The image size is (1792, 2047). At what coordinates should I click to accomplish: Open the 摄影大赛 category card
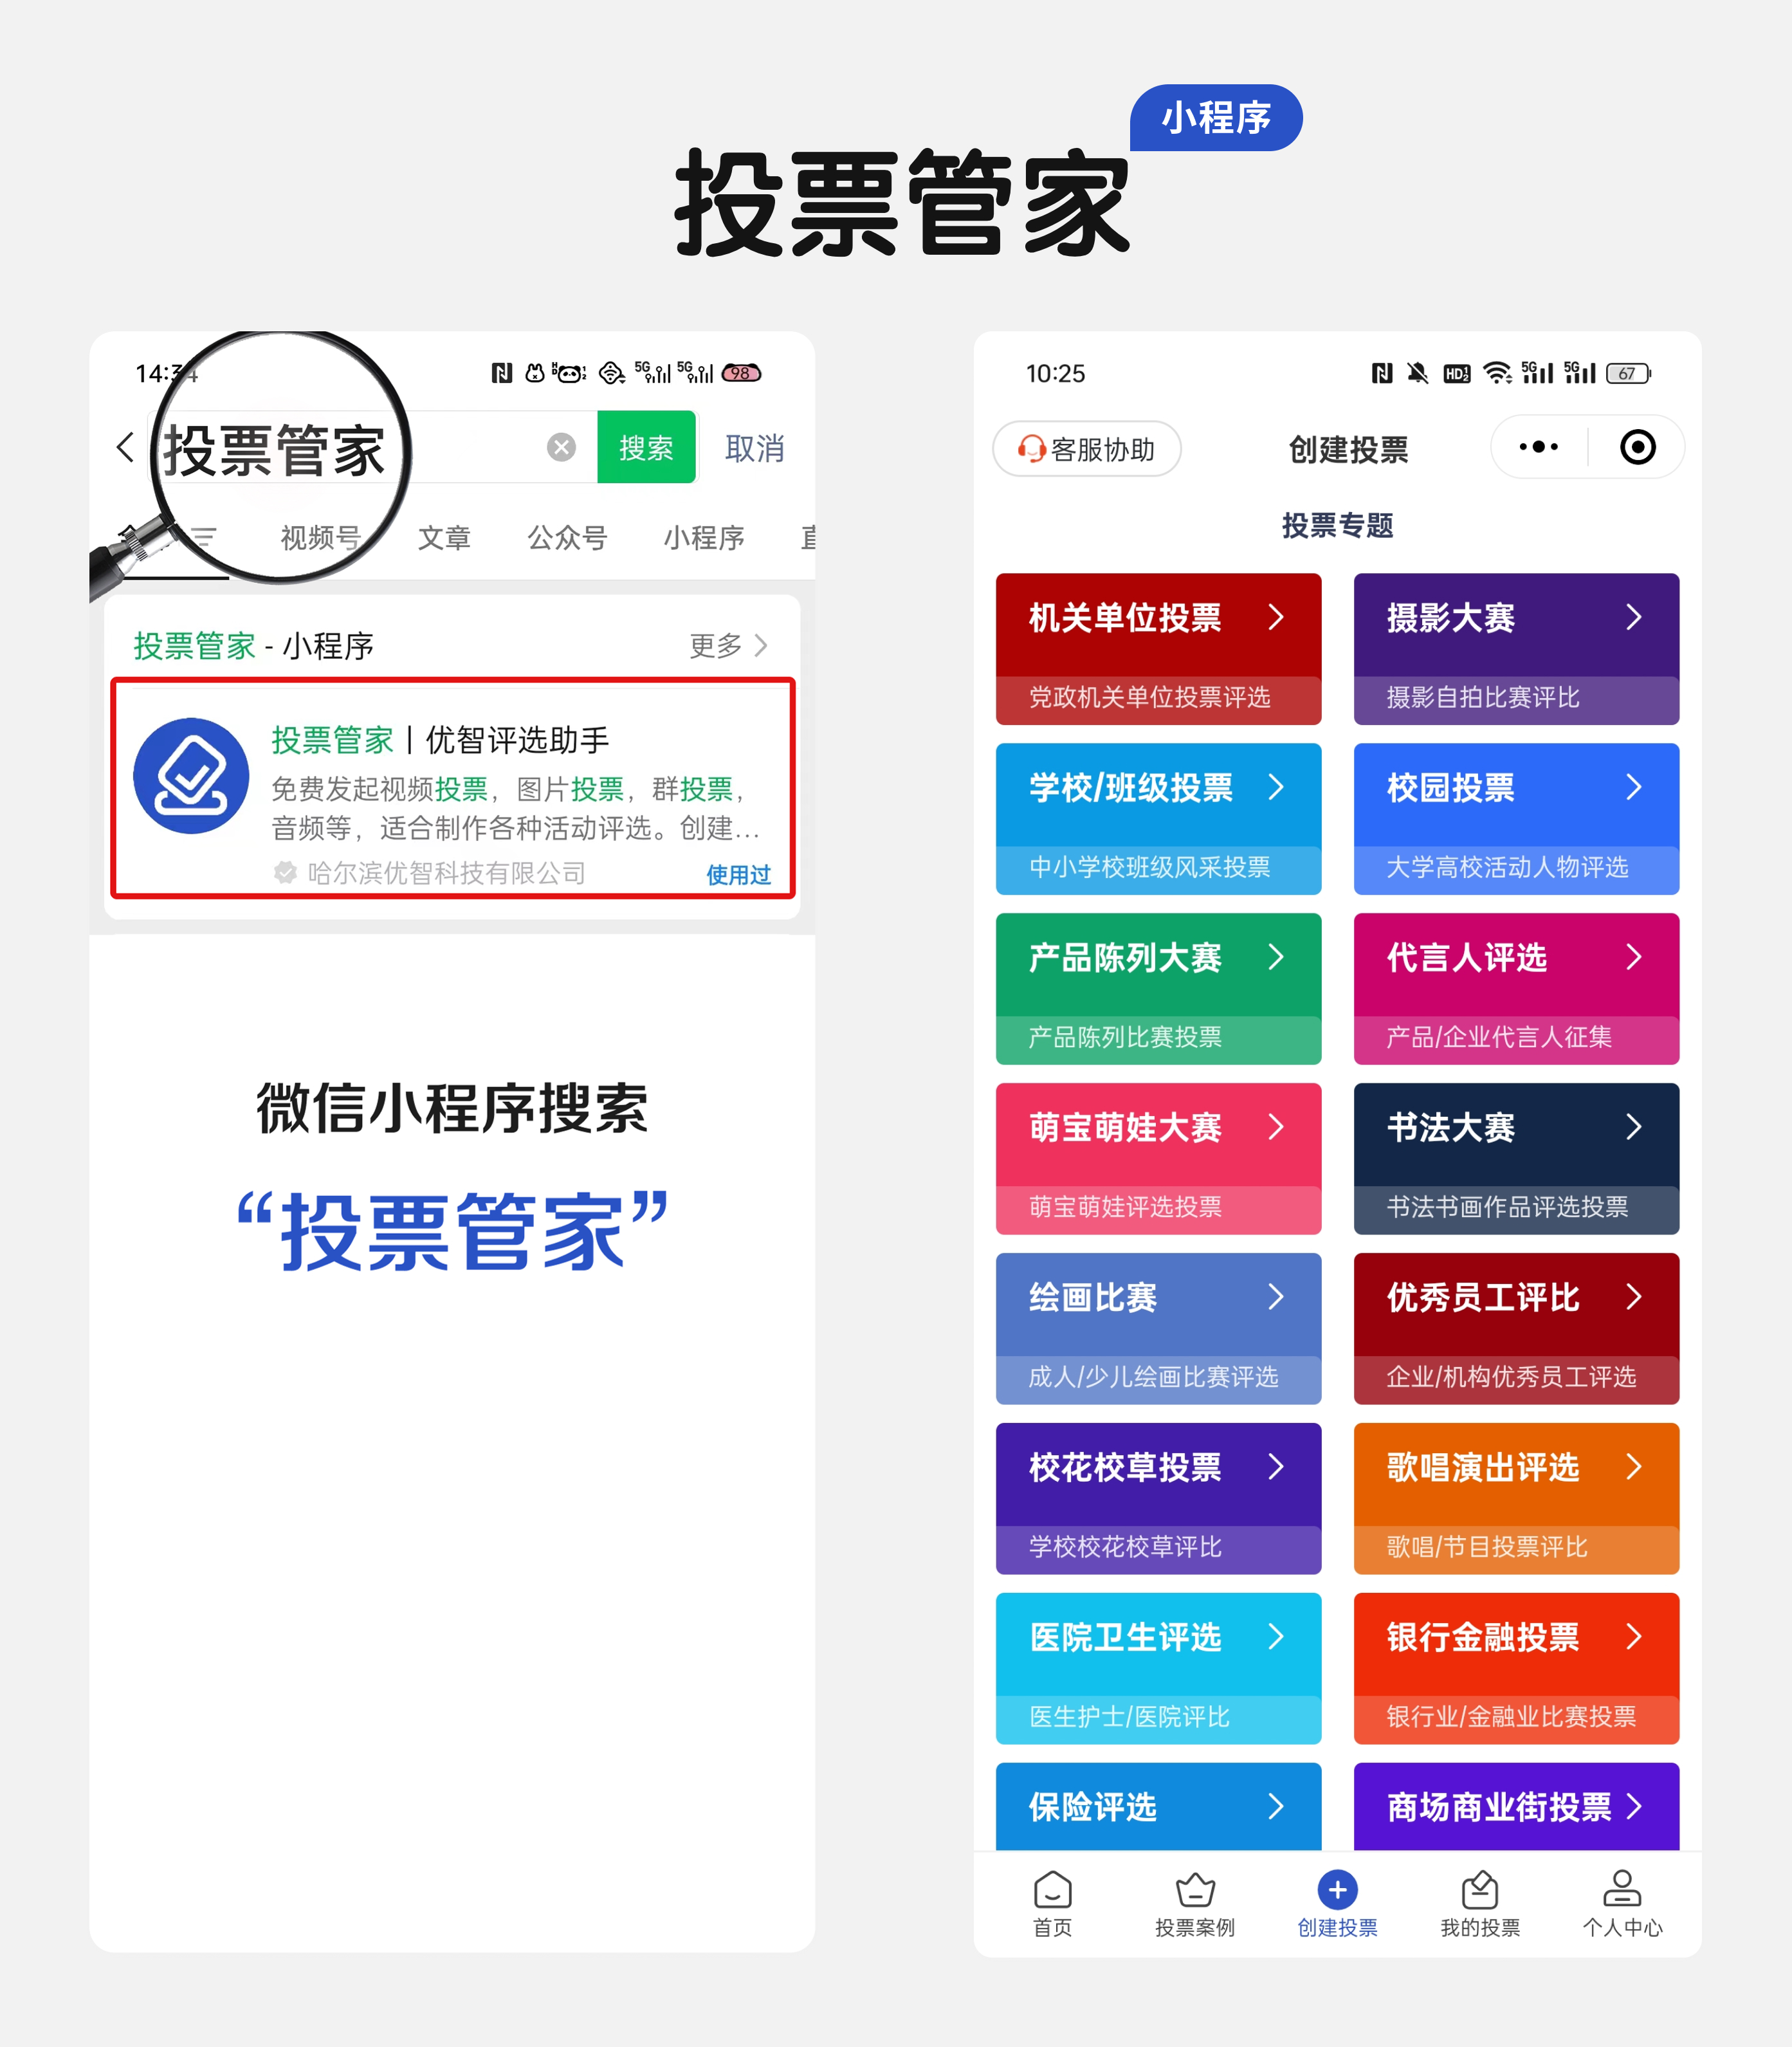point(1516,648)
